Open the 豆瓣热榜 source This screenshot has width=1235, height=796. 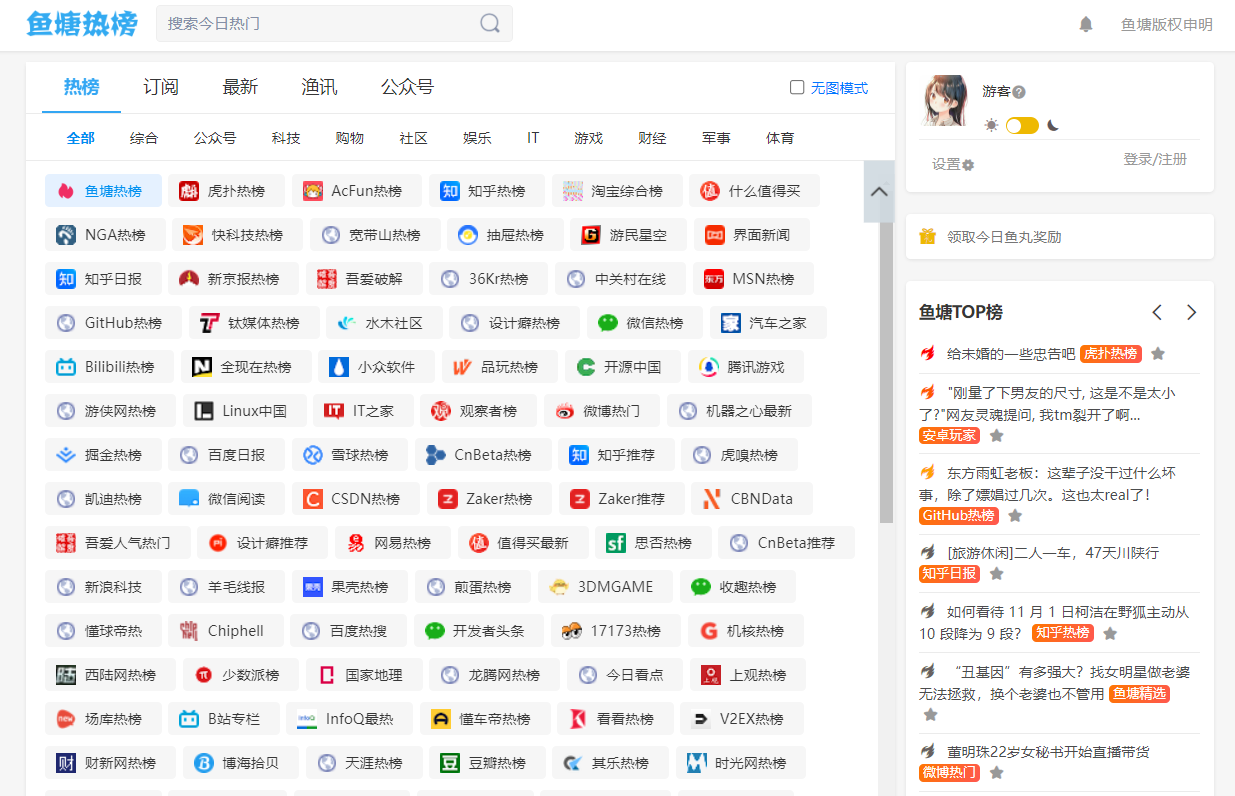click(487, 762)
